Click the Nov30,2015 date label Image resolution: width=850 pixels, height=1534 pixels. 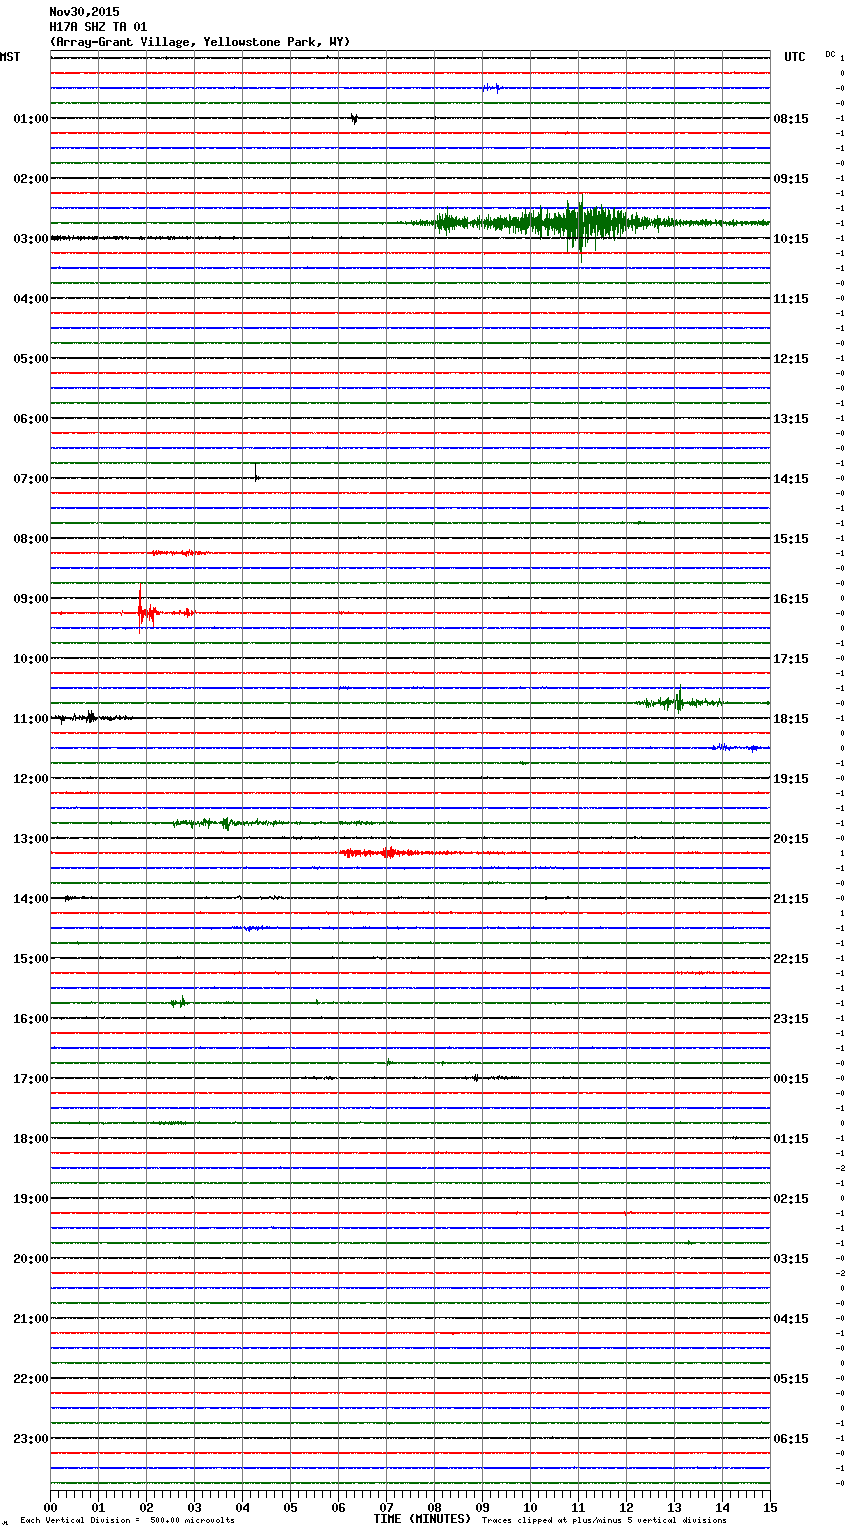pyautogui.click(x=84, y=12)
